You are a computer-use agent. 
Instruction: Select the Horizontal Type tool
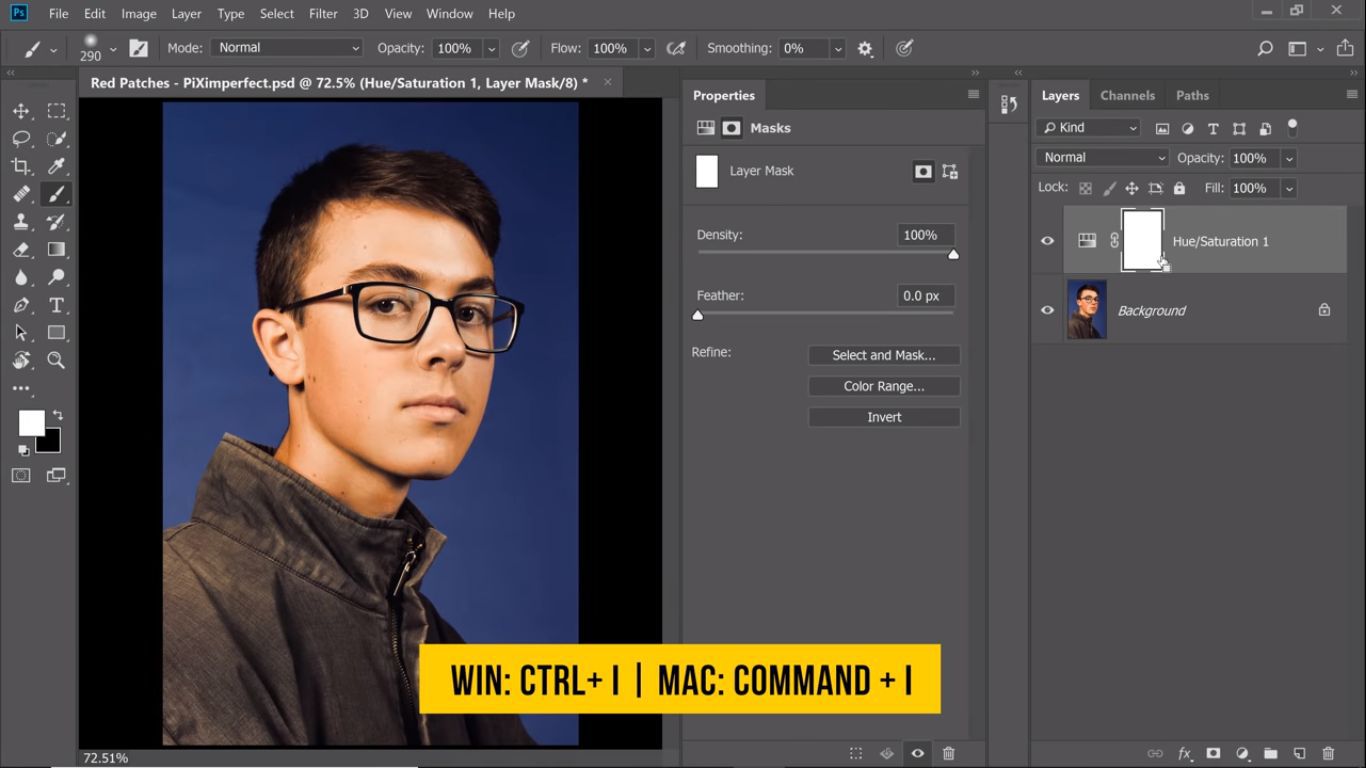pyautogui.click(x=57, y=305)
